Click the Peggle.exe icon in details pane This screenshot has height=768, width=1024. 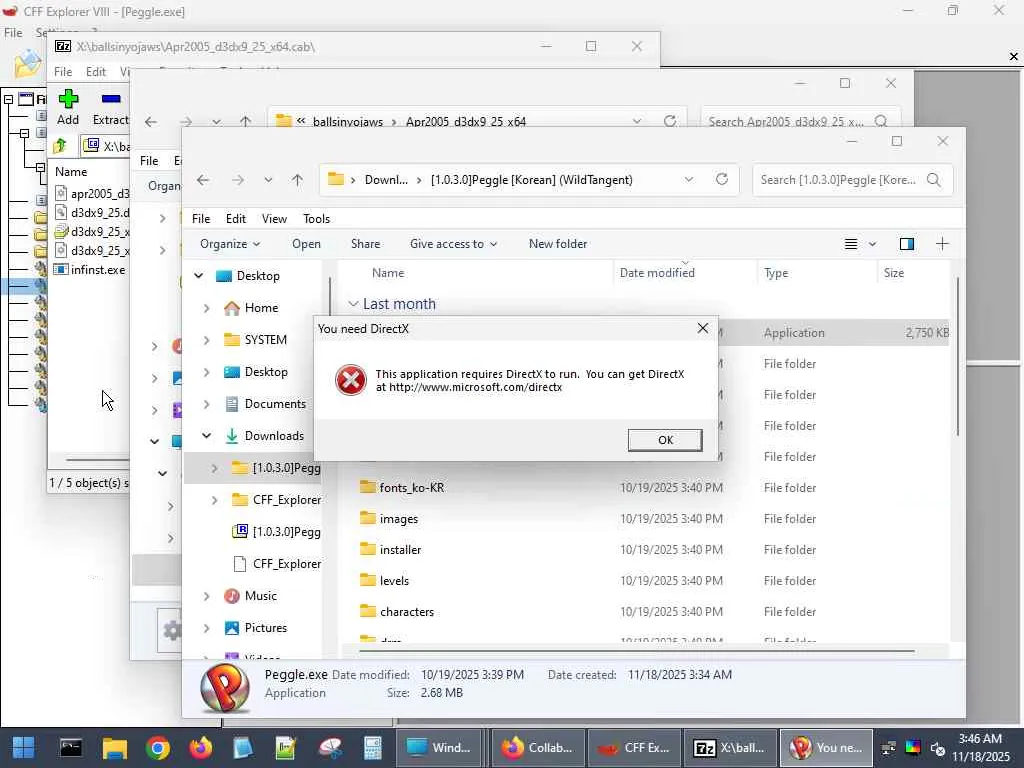click(x=225, y=688)
